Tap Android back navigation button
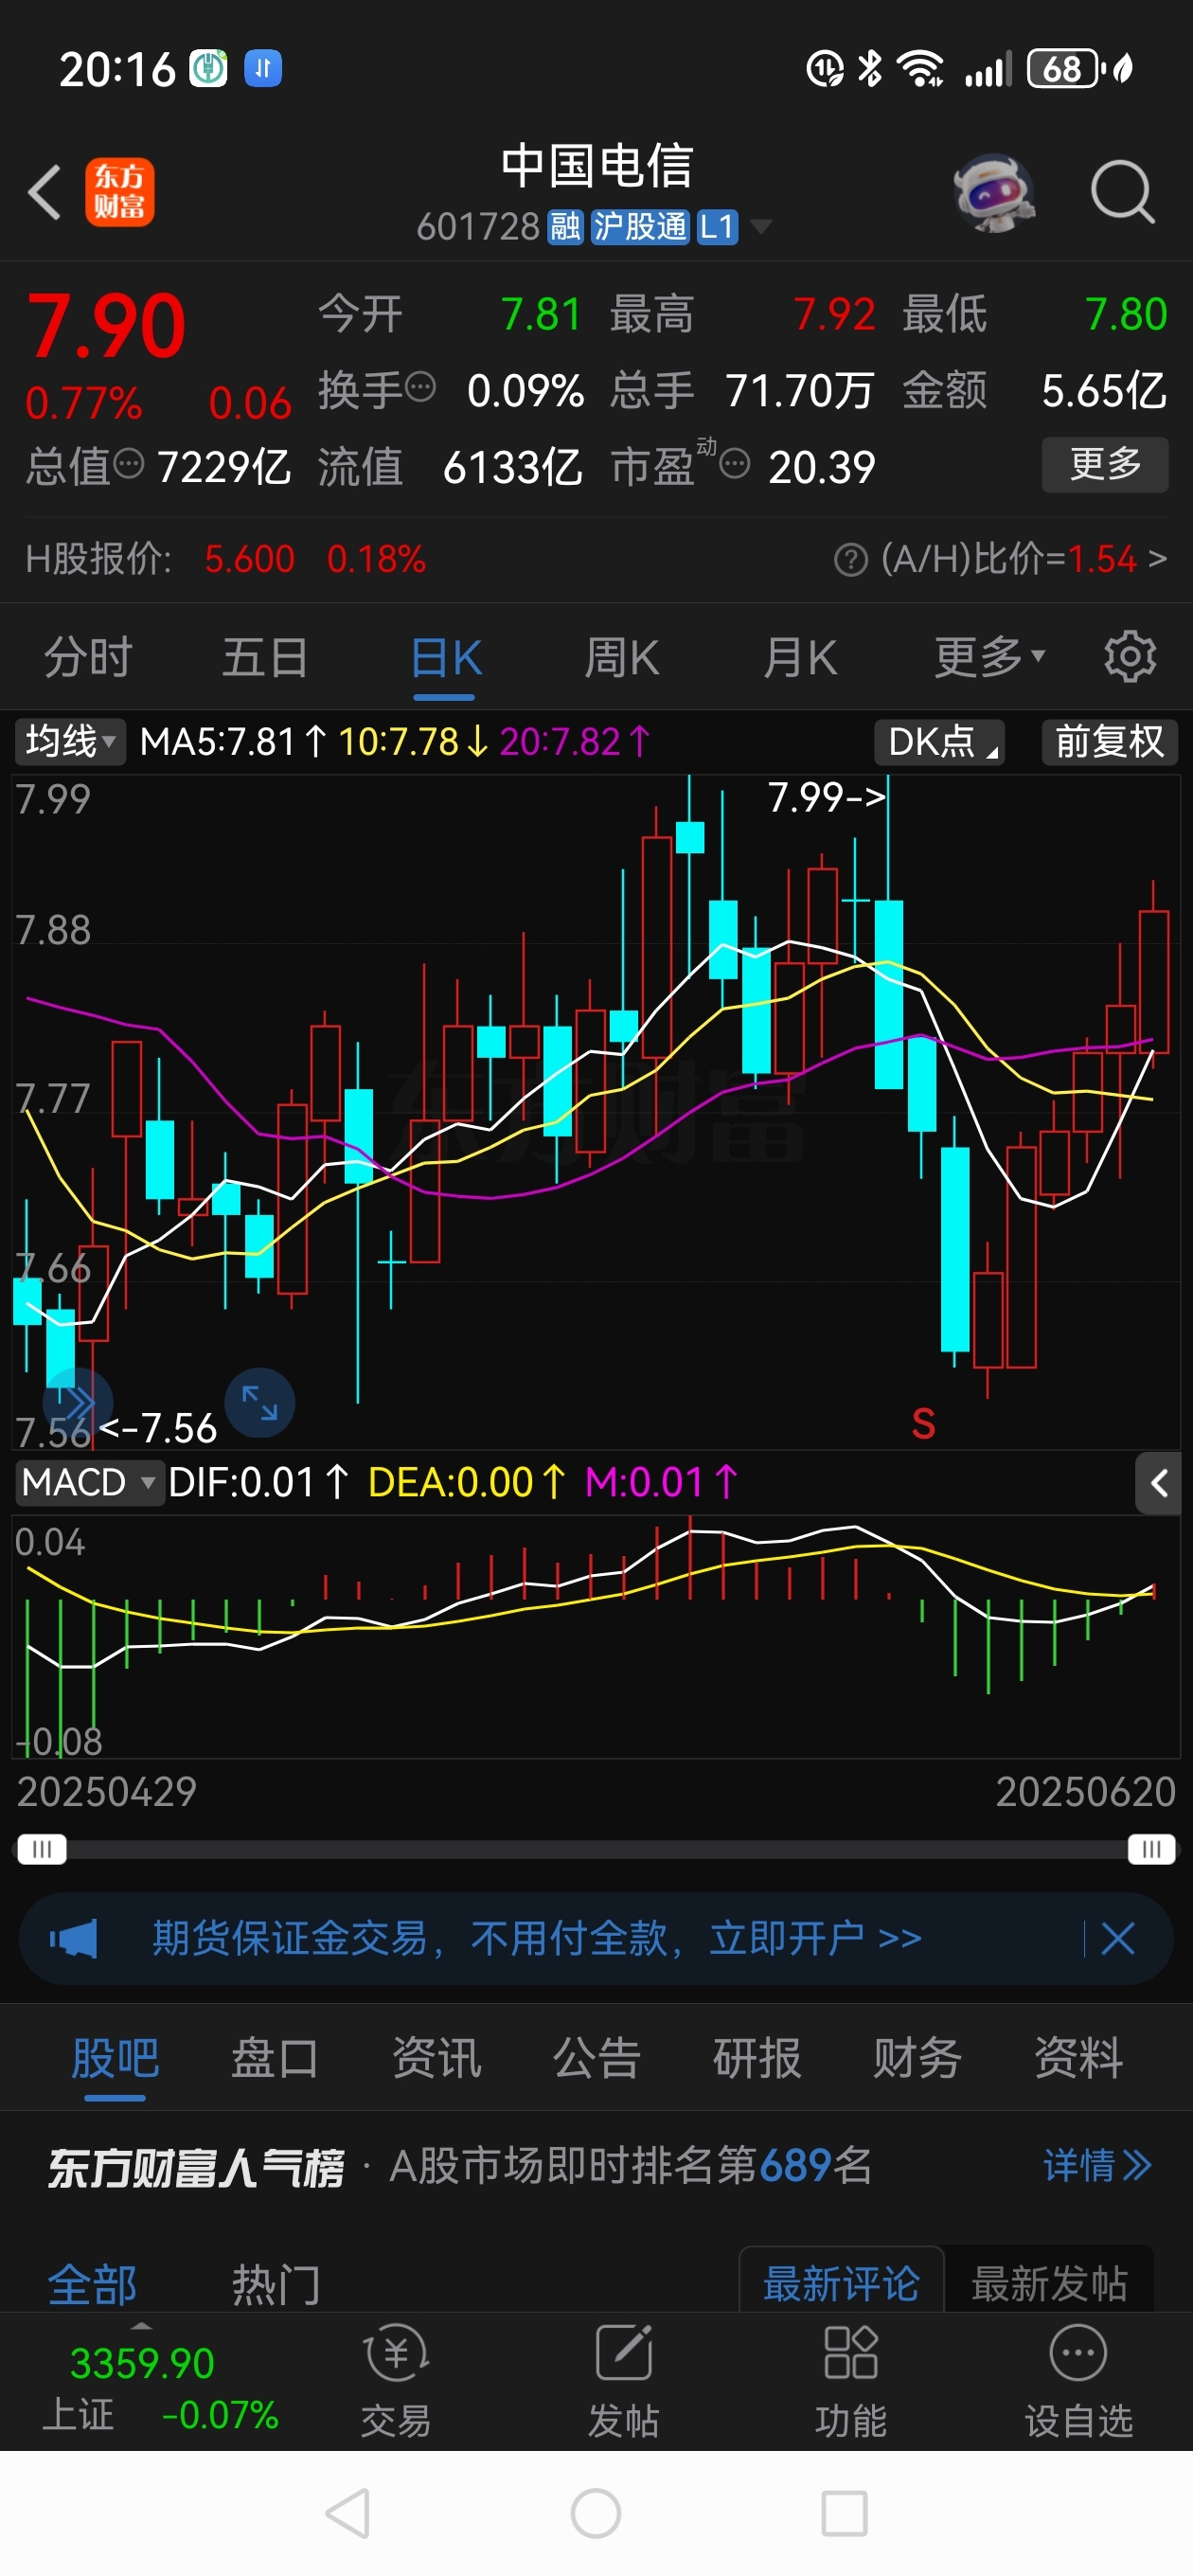 (348, 2513)
